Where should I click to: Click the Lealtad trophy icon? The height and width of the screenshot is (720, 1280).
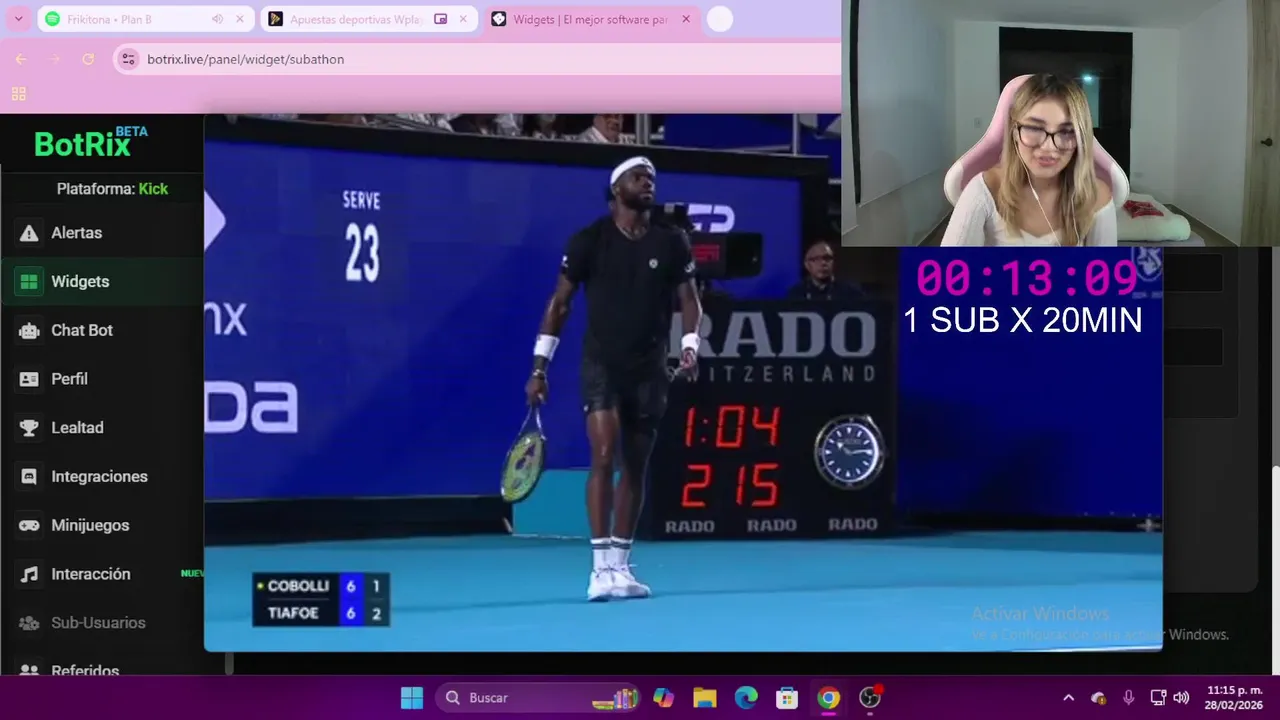pyautogui.click(x=30, y=428)
